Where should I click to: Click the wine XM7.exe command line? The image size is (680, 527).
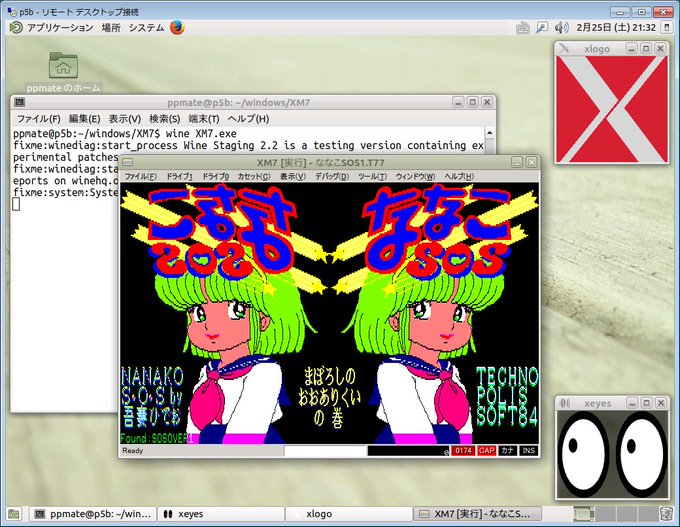125,134
